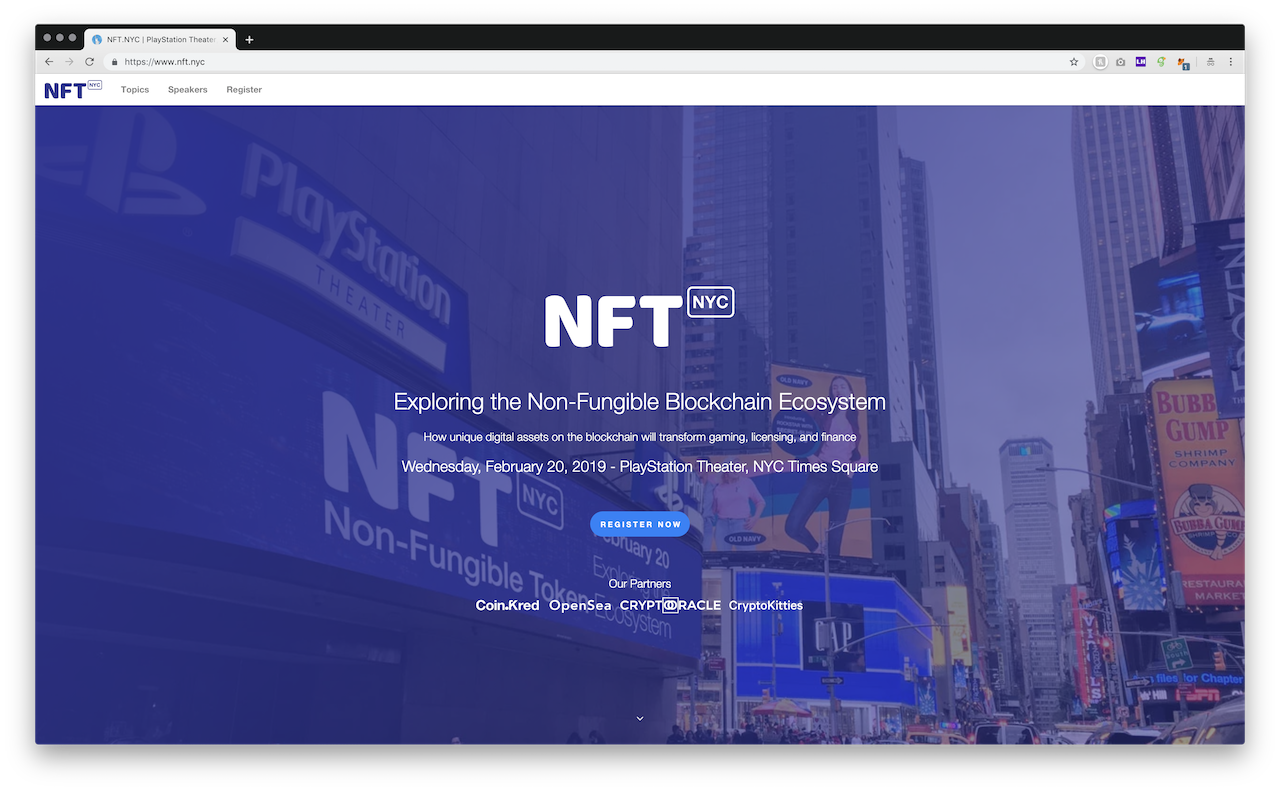Click the incognito profile icon
Image resolution: width=1280 pixels, height=791 pixels.
click(1210, 62)
